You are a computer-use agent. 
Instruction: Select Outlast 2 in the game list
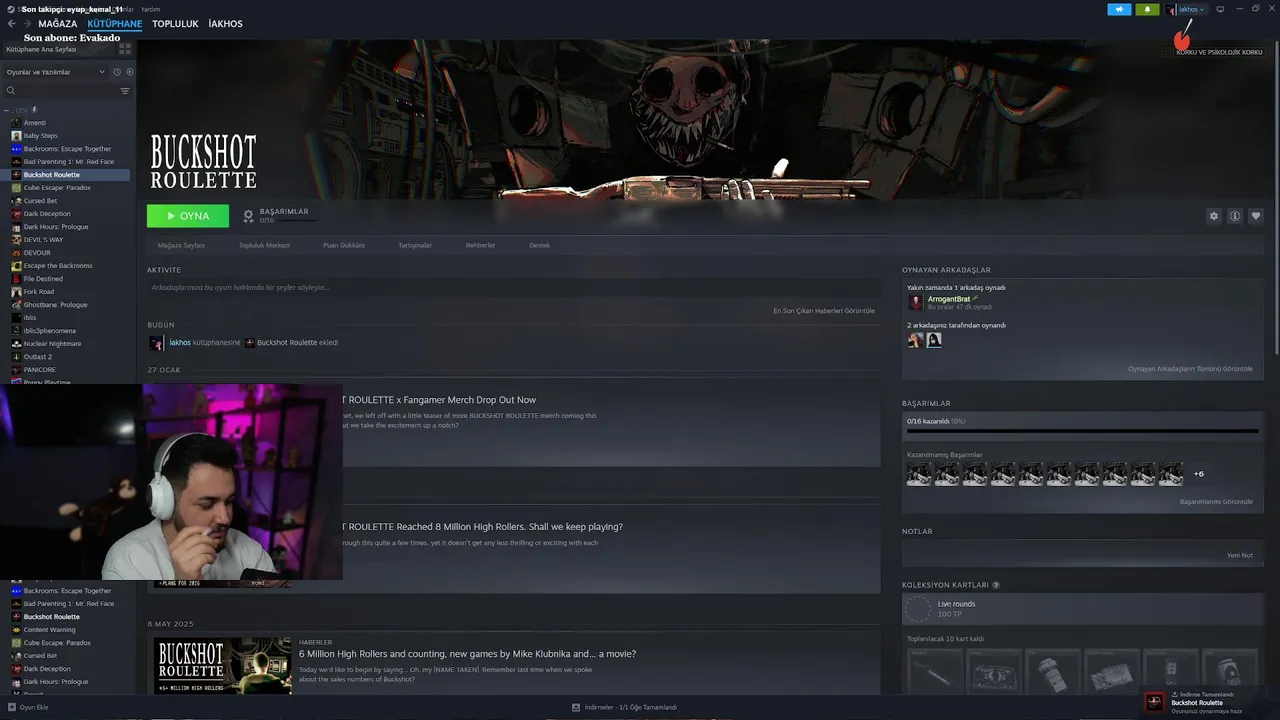(38, 357)
